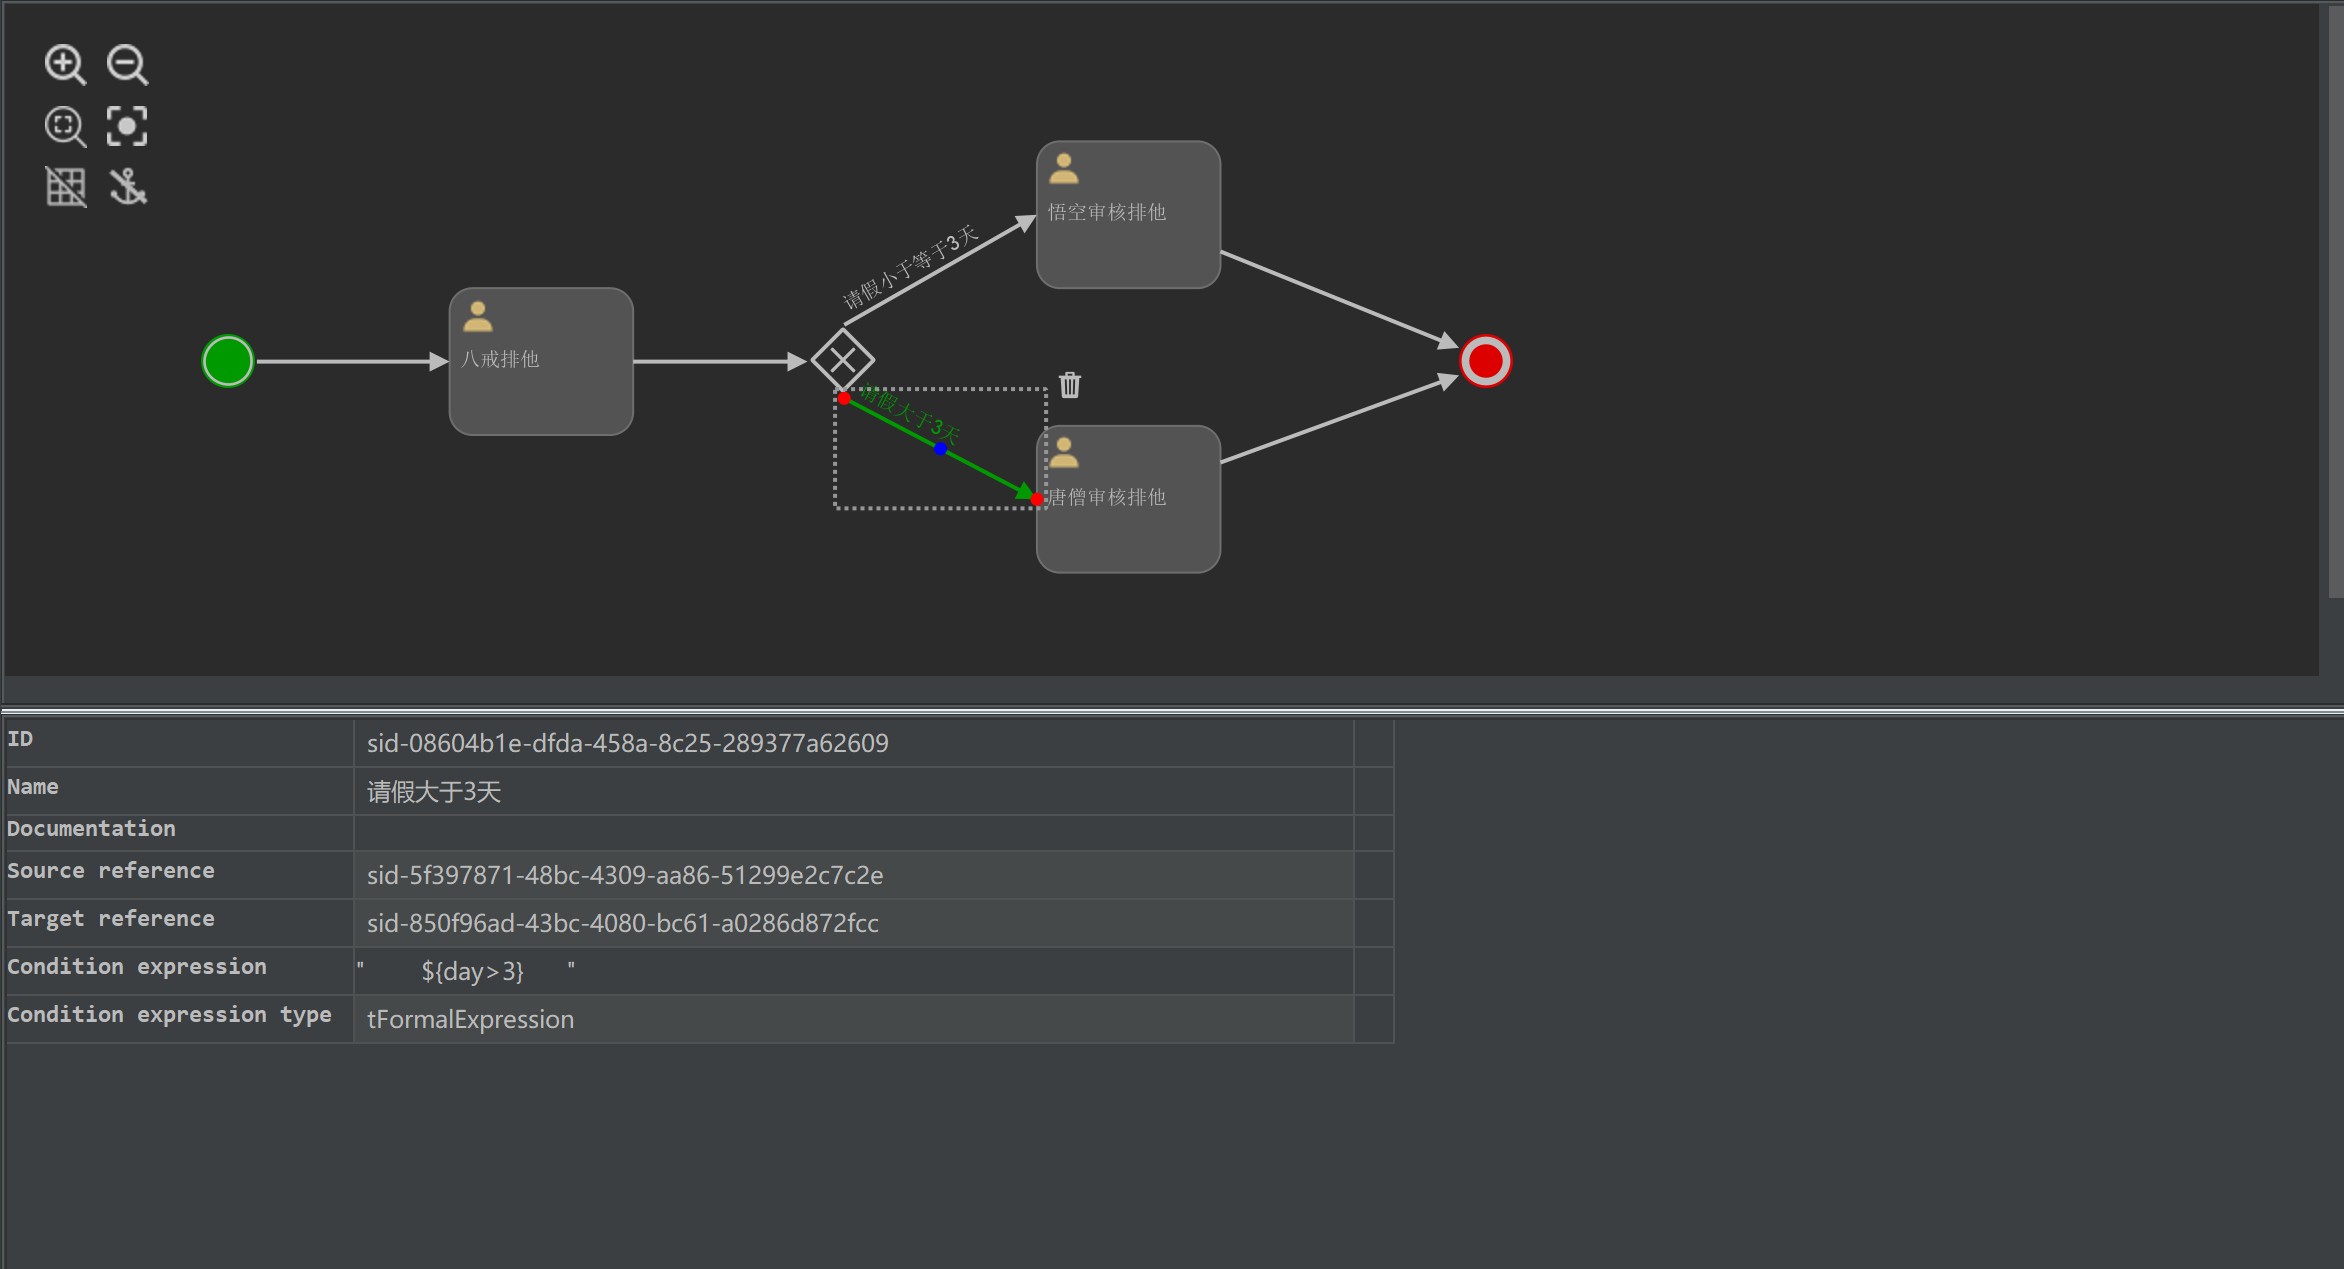Screen dimensions: 2344x1269
Task: Select the exclusive gateway diamond
Action: [843, 360]
